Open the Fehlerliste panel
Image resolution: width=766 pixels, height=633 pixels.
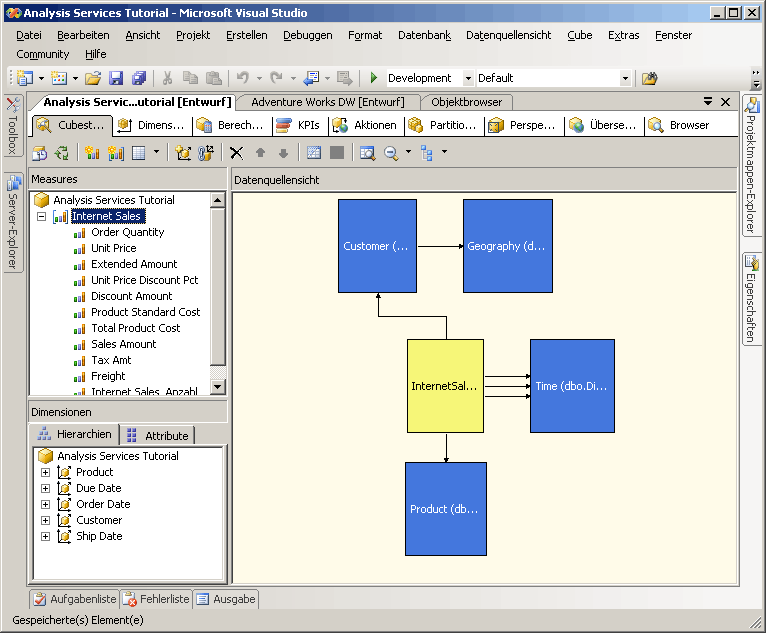click(157, 599)
